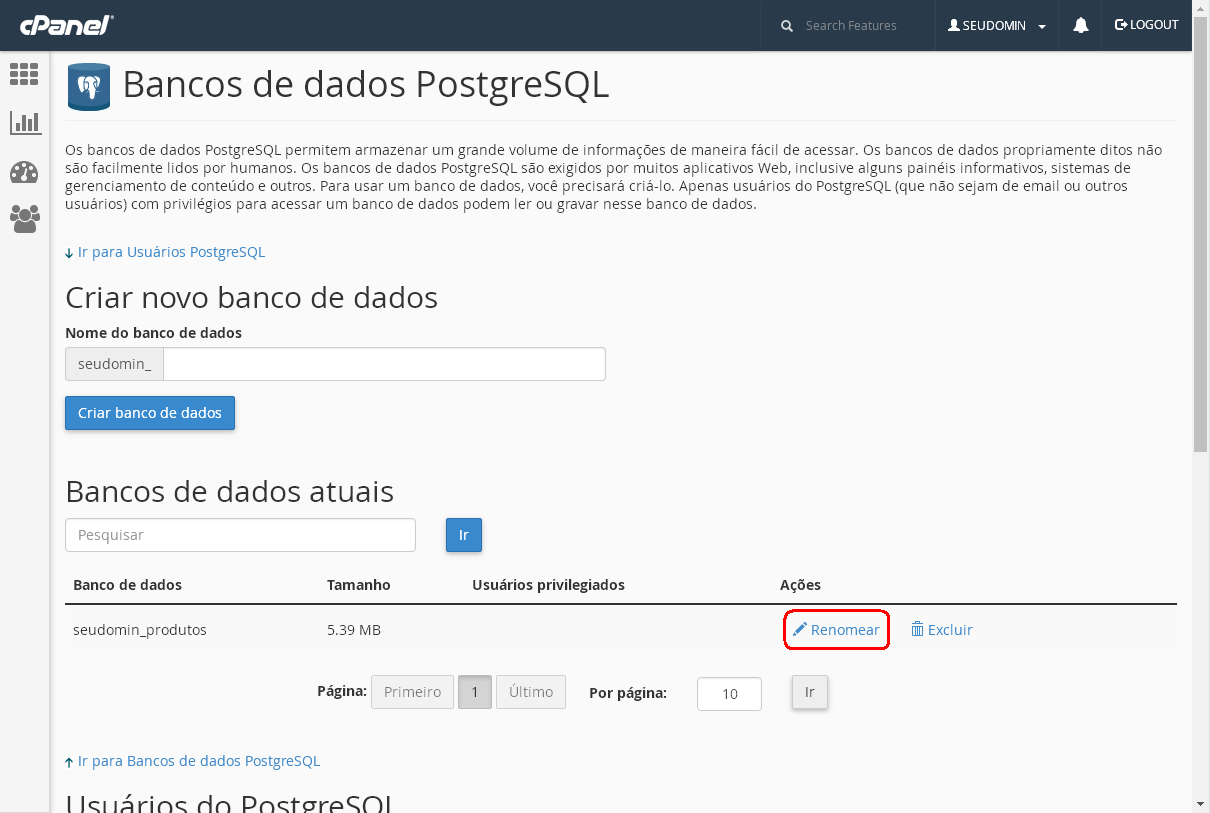The width and height of the screenshot is (1210, 813).
Task: Click the Nome do banco de dados field
Action: (x=384, y=364)
